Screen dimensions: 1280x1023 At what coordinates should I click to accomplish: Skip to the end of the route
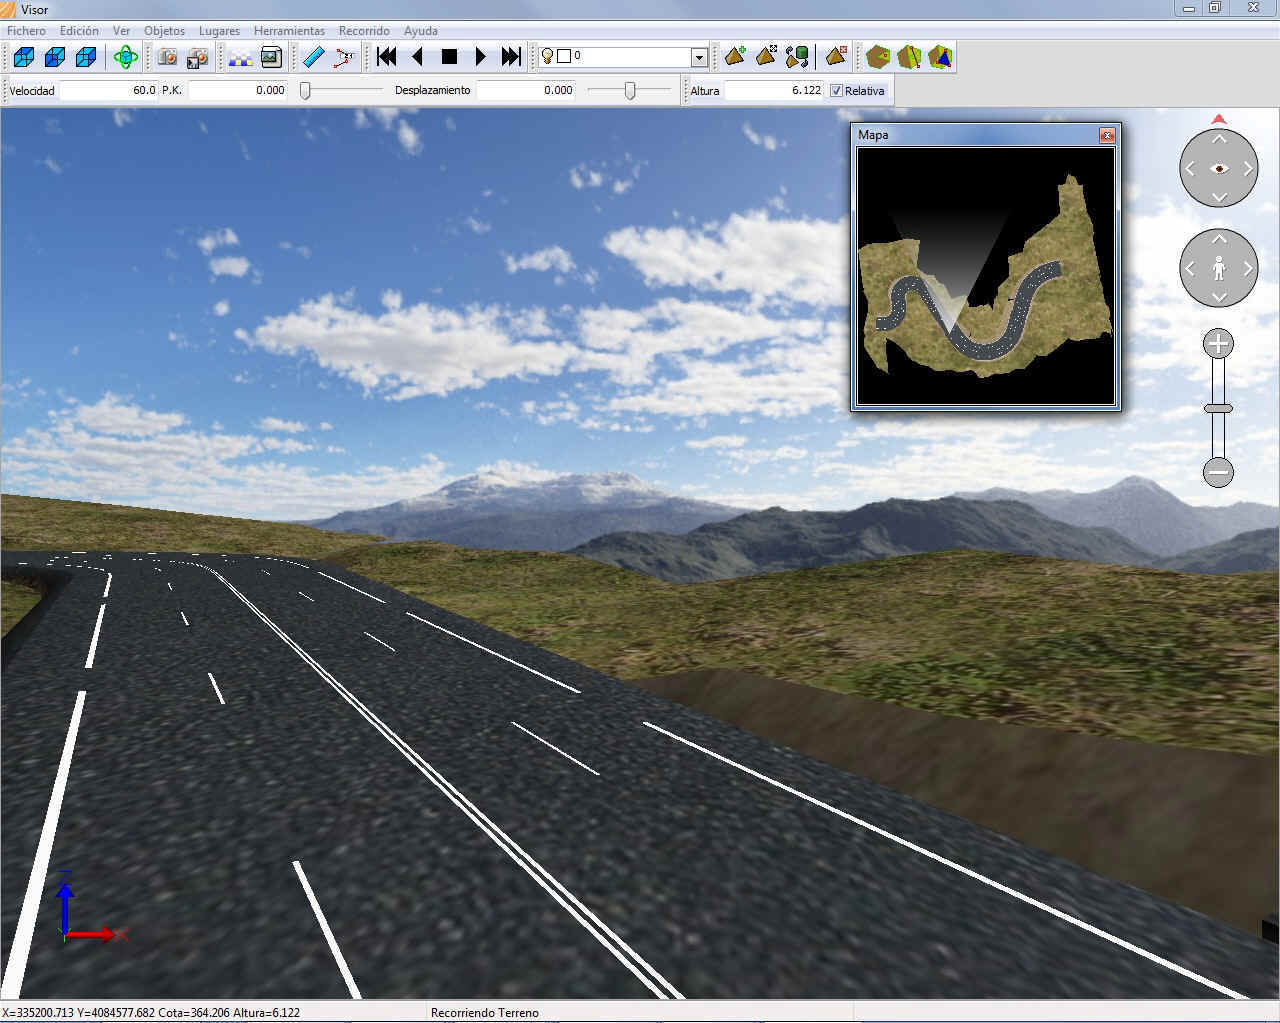(x=511, y=57)
